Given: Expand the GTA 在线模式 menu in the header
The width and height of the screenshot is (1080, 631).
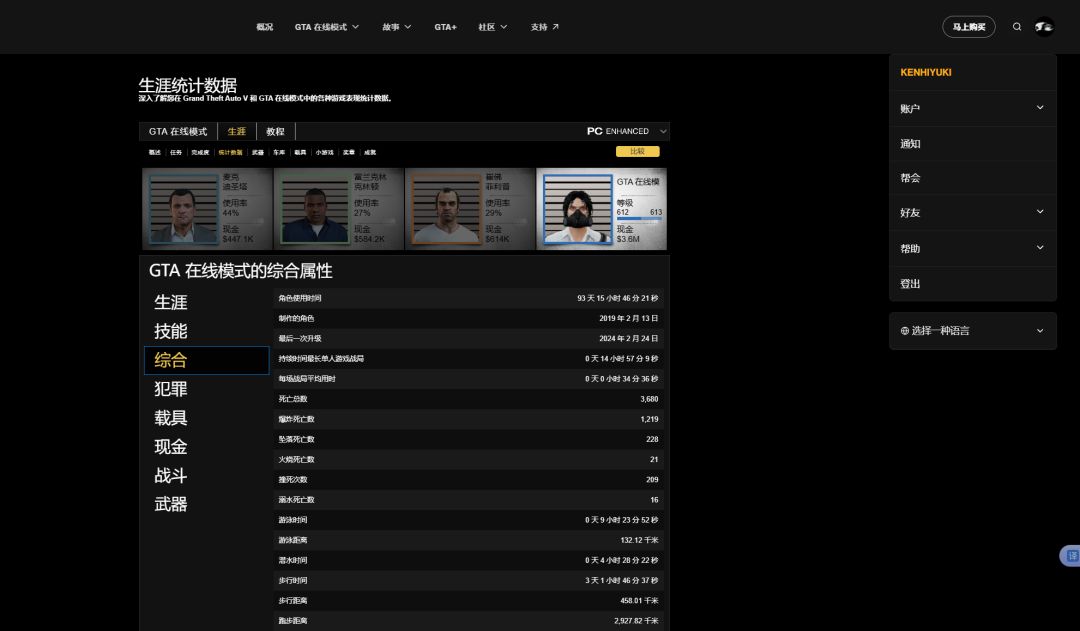Looking at the screenshot, I should pyautogui.click(x=326, y=27).
